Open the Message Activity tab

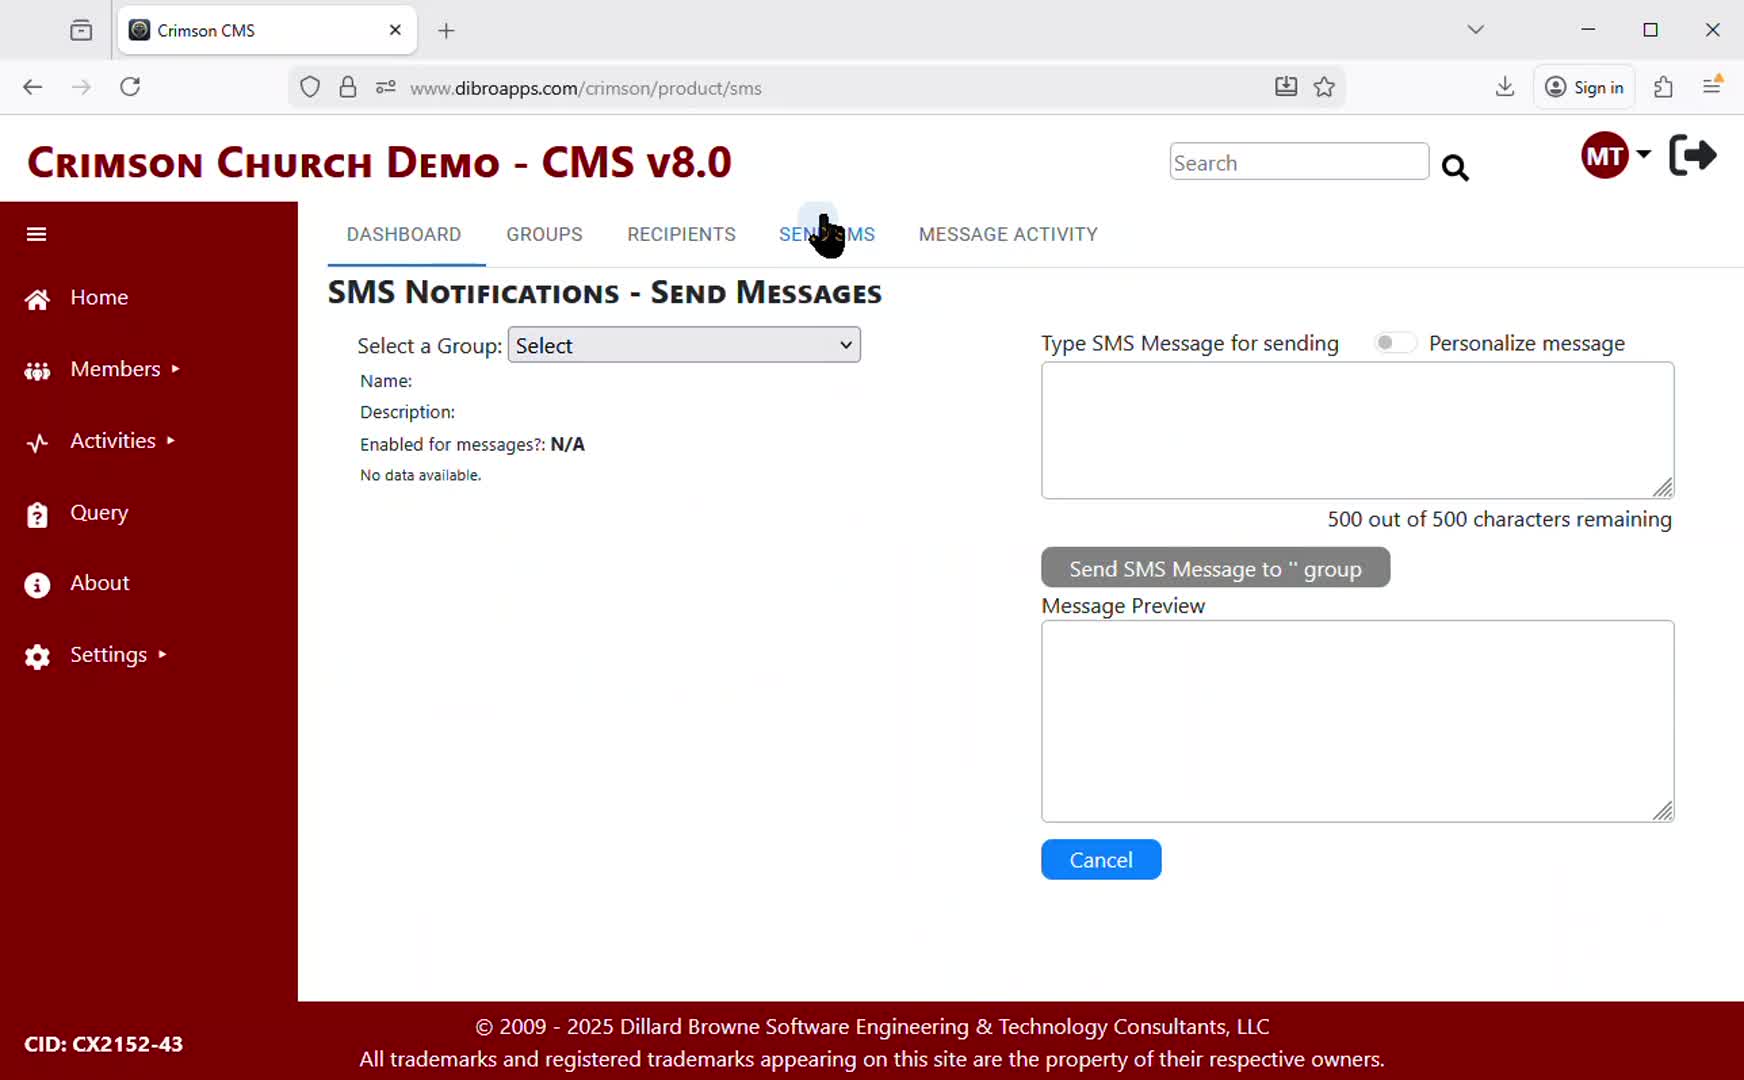(1007, 234)
